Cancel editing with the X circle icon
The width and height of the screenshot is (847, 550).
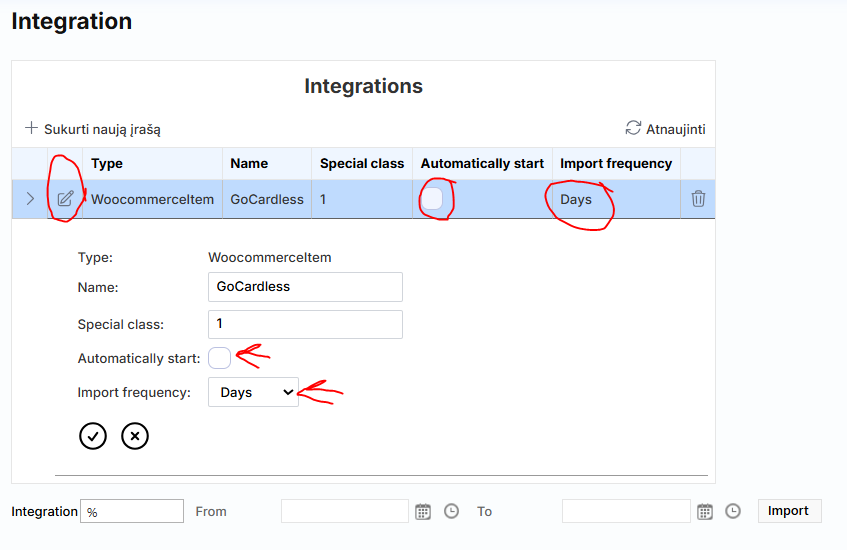tap(135, 436)
